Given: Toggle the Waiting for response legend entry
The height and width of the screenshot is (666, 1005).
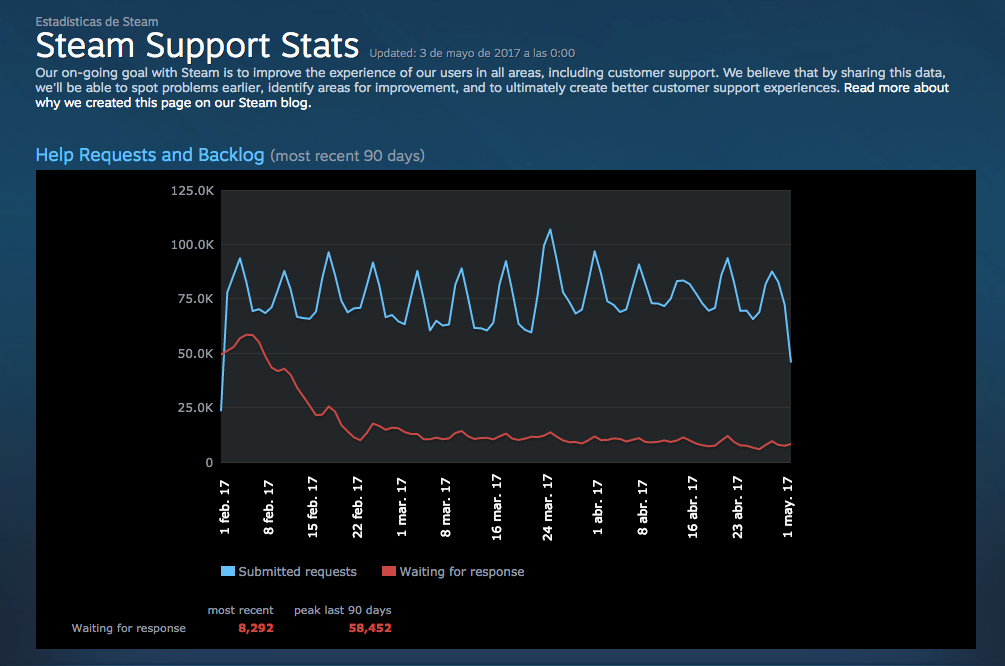Looking at the screenshot, I should tap(453, 571).
